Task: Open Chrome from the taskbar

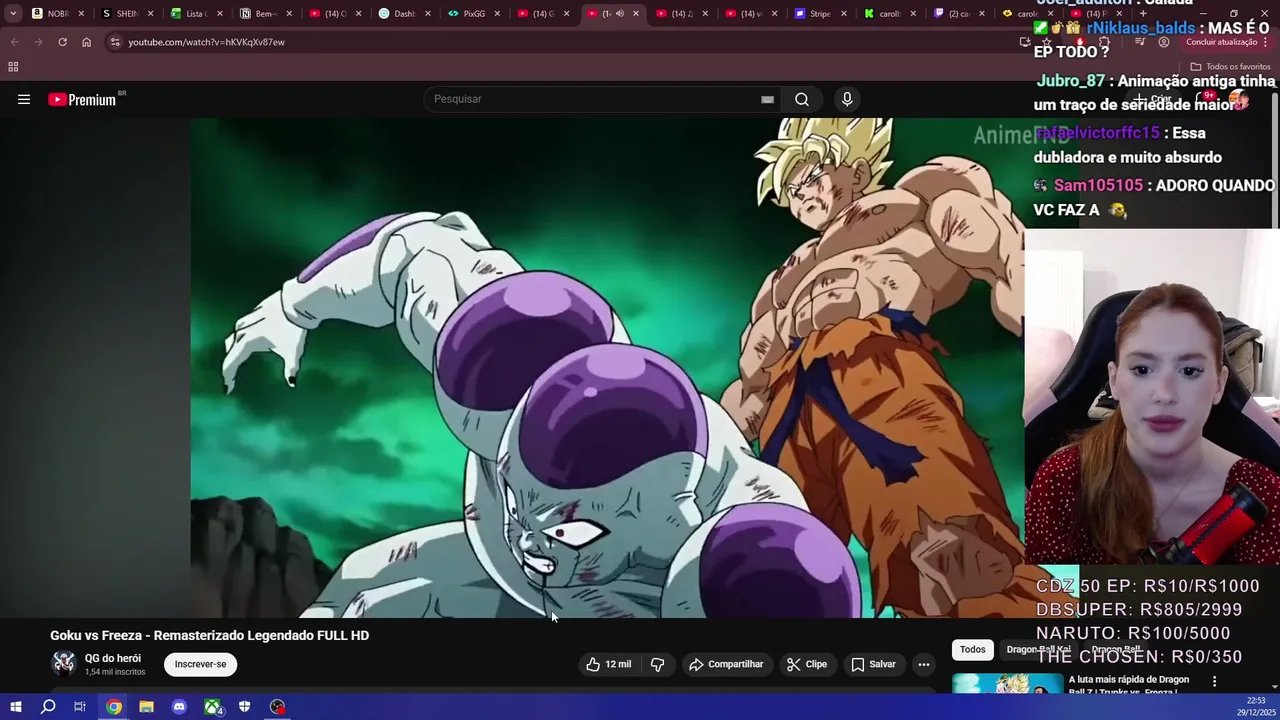Action: pyautogui.click(x=114, y=707)
